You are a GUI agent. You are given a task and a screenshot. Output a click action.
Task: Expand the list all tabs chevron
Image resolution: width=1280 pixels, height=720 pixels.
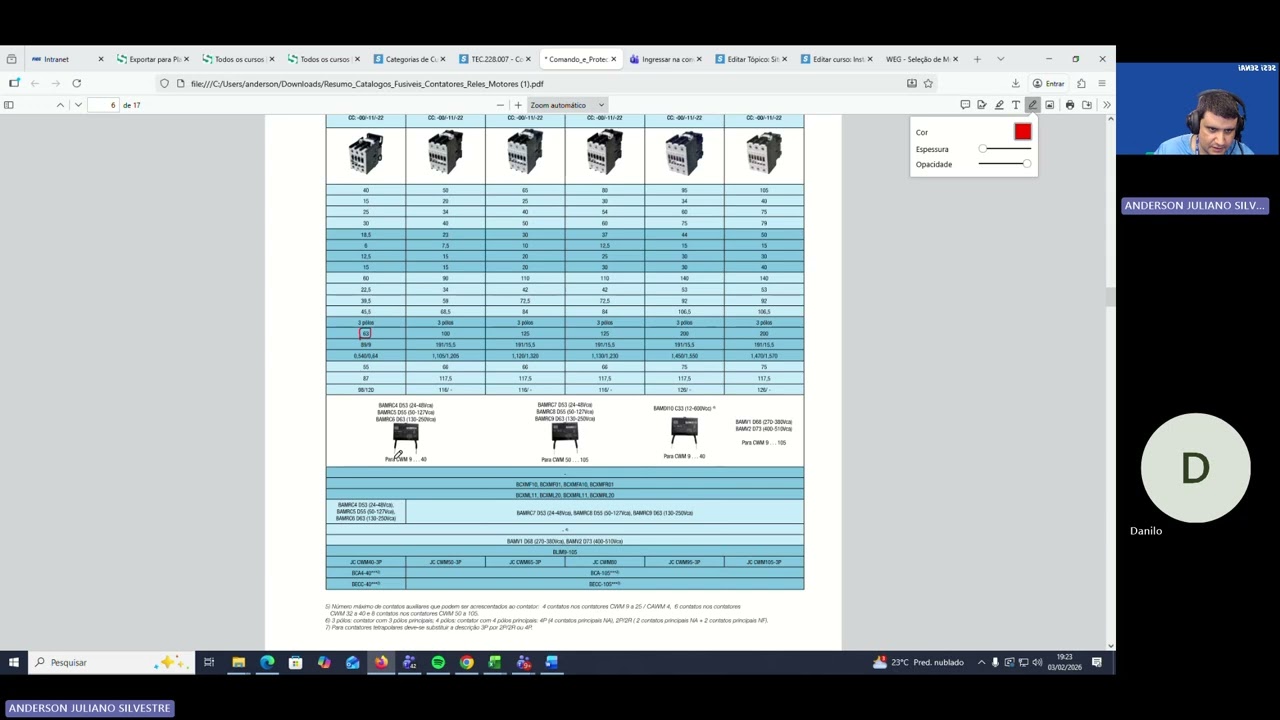[x=1000, y=59]
